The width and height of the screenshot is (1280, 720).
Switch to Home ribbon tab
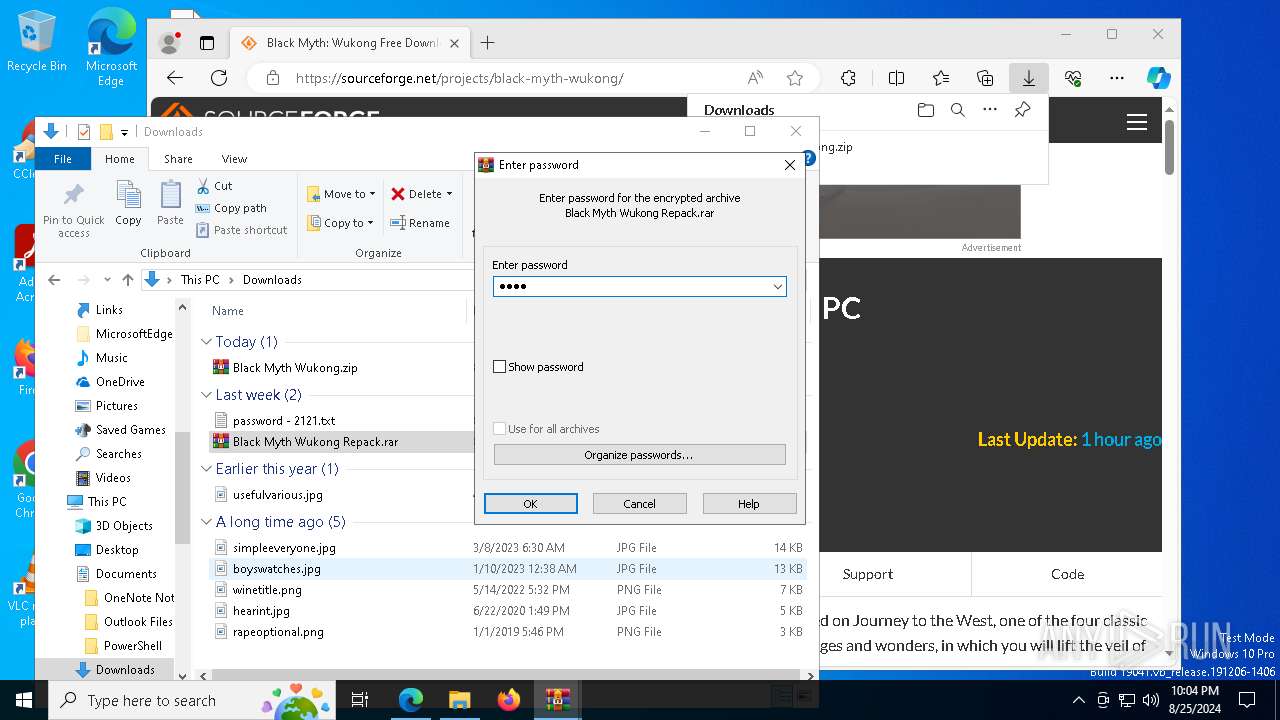pyautogui.click(x=119, y=159)
